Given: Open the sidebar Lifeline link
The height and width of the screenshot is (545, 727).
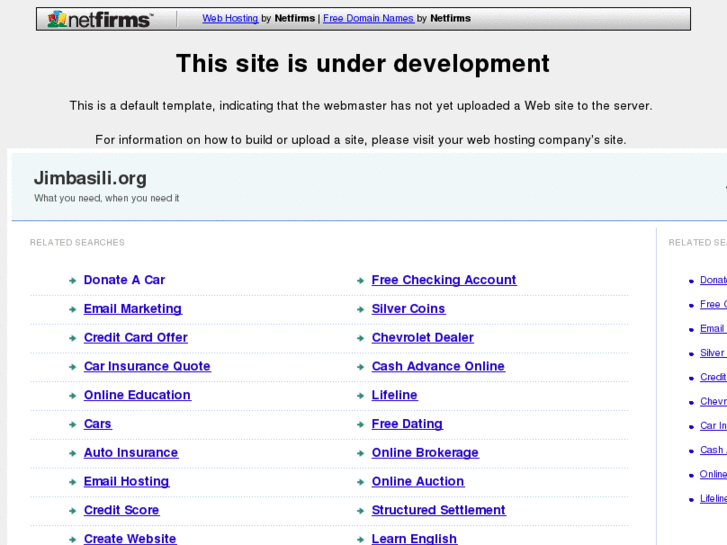Looking at the screenshot, I should tap(713, 498).
